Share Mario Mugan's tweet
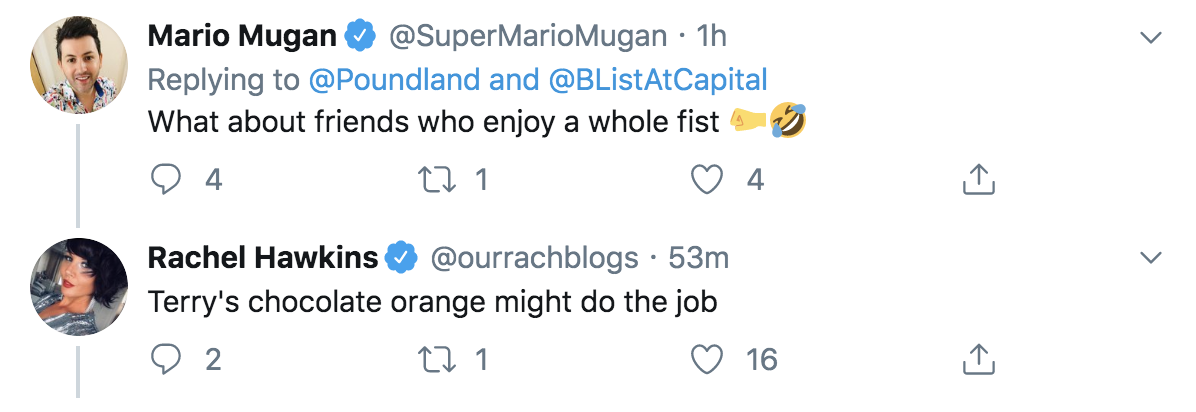Viewport: 1196px width, 412px height. 977,179
